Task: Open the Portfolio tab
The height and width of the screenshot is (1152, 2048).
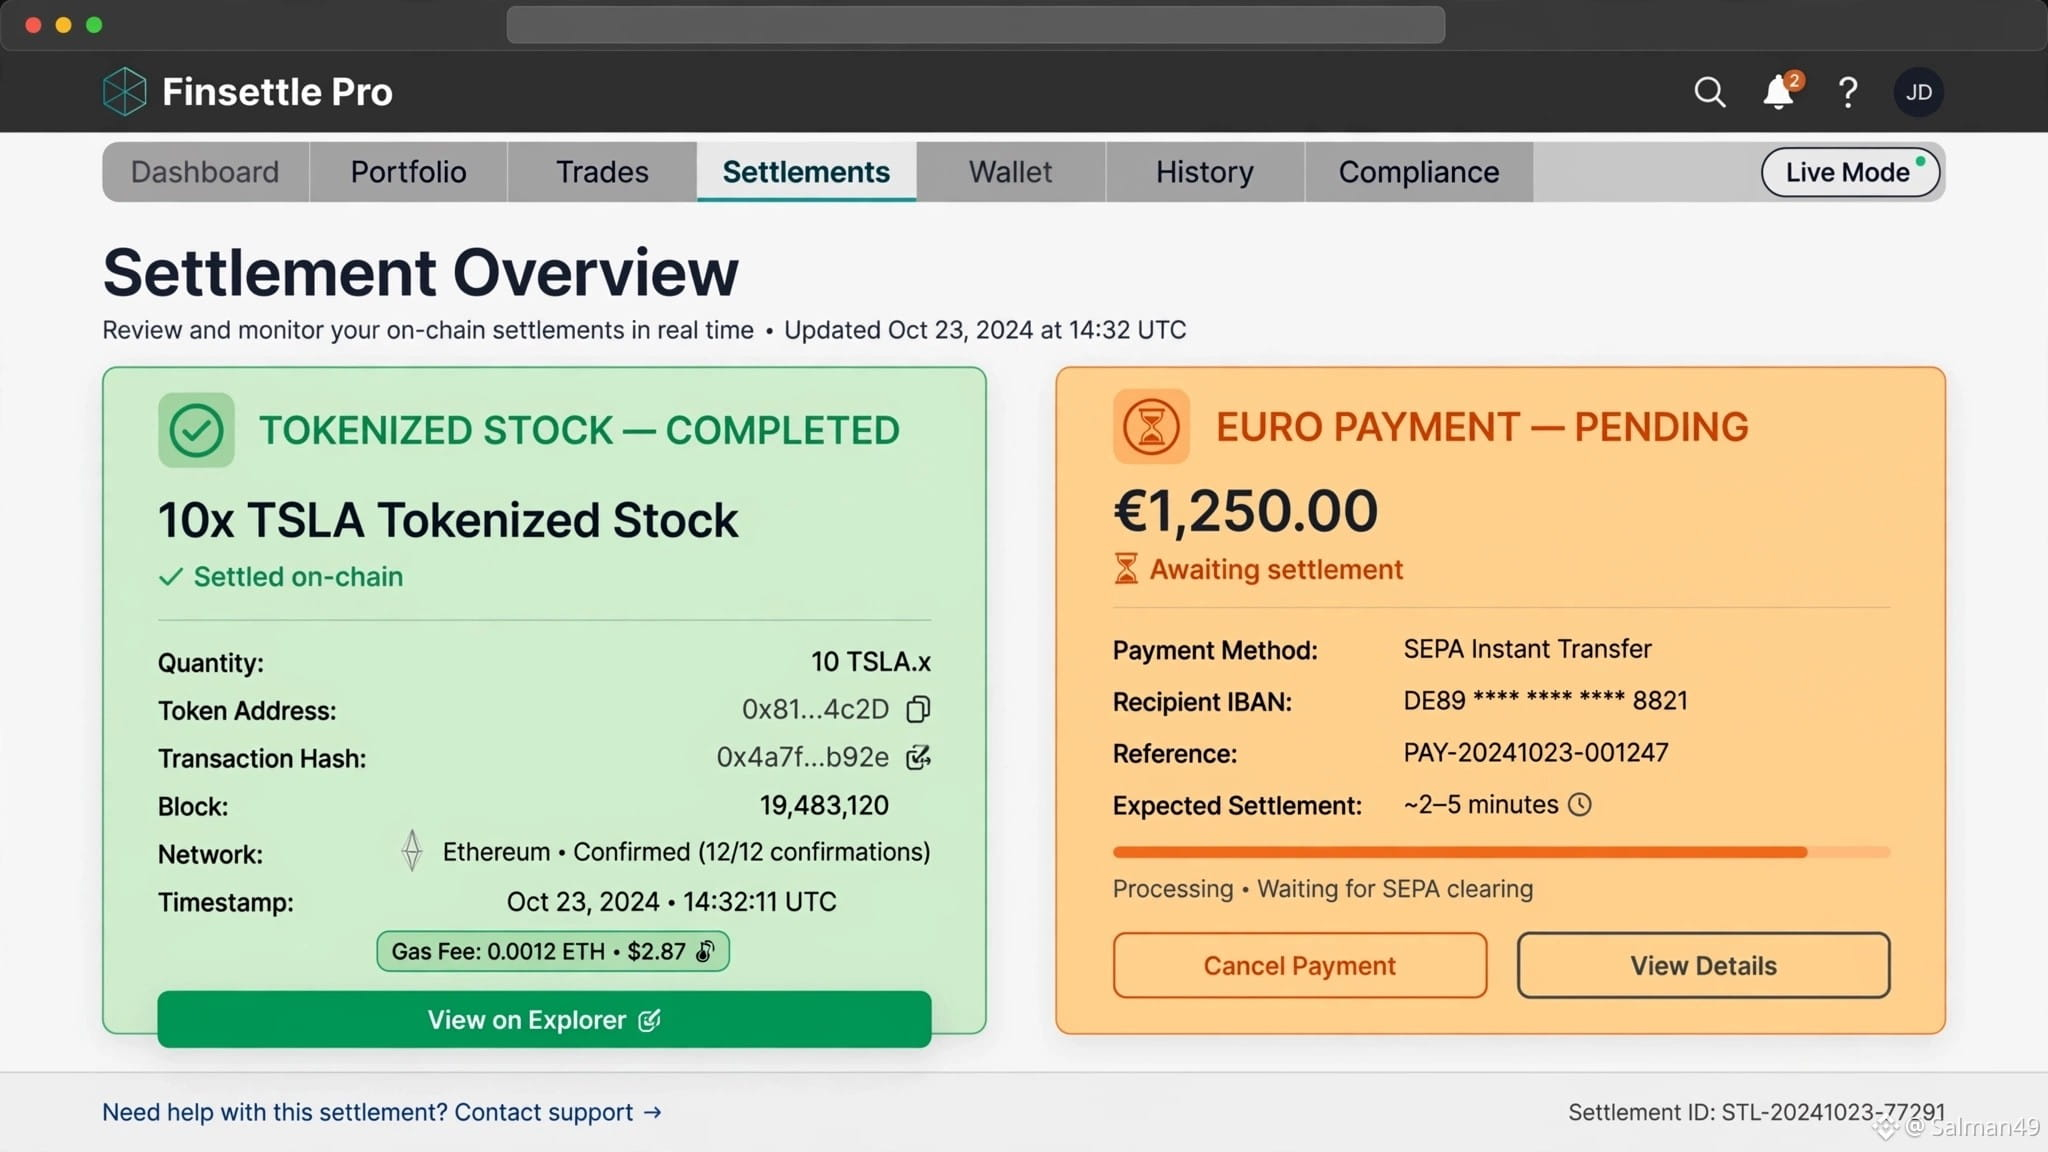Action: pyautogui.click(x=408, y=172)
